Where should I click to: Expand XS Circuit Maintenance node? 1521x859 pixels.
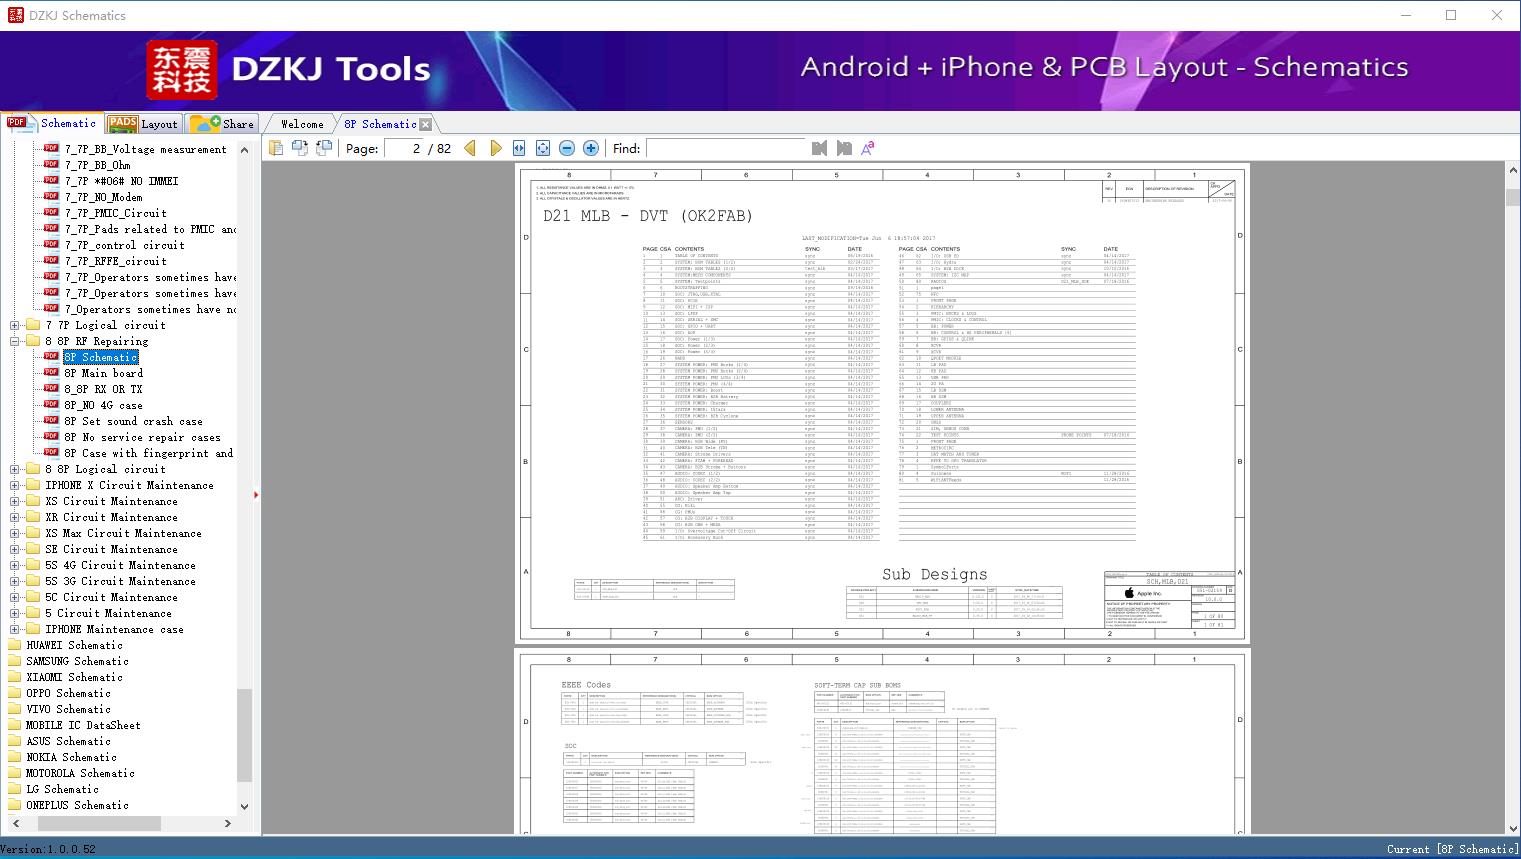click(x=15, y=501)
